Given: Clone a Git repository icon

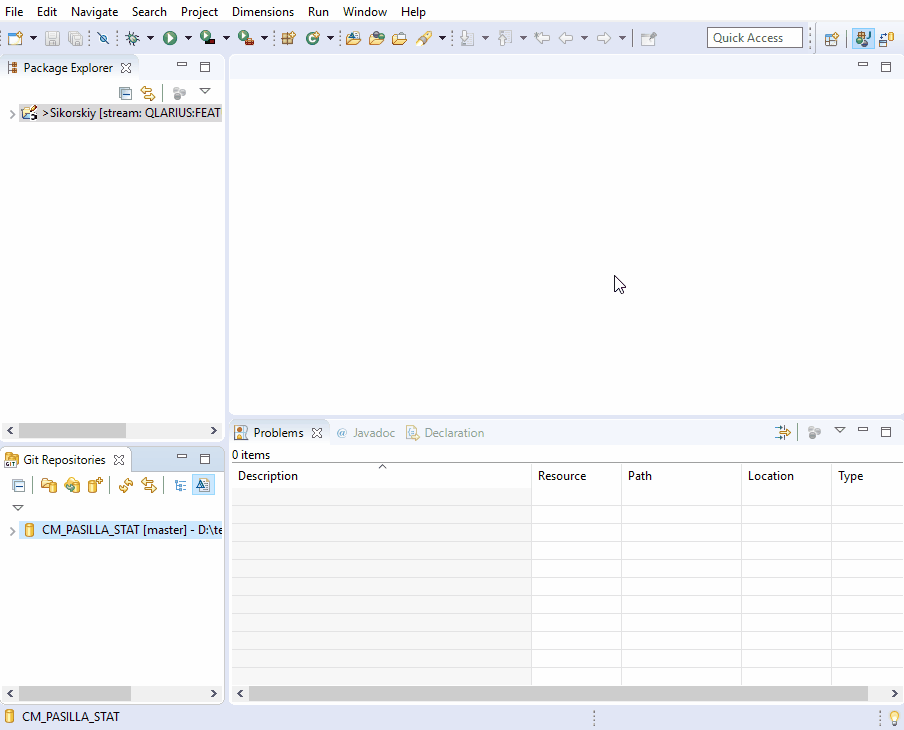Looking at the screenshot, I should (x=72, y=485).
